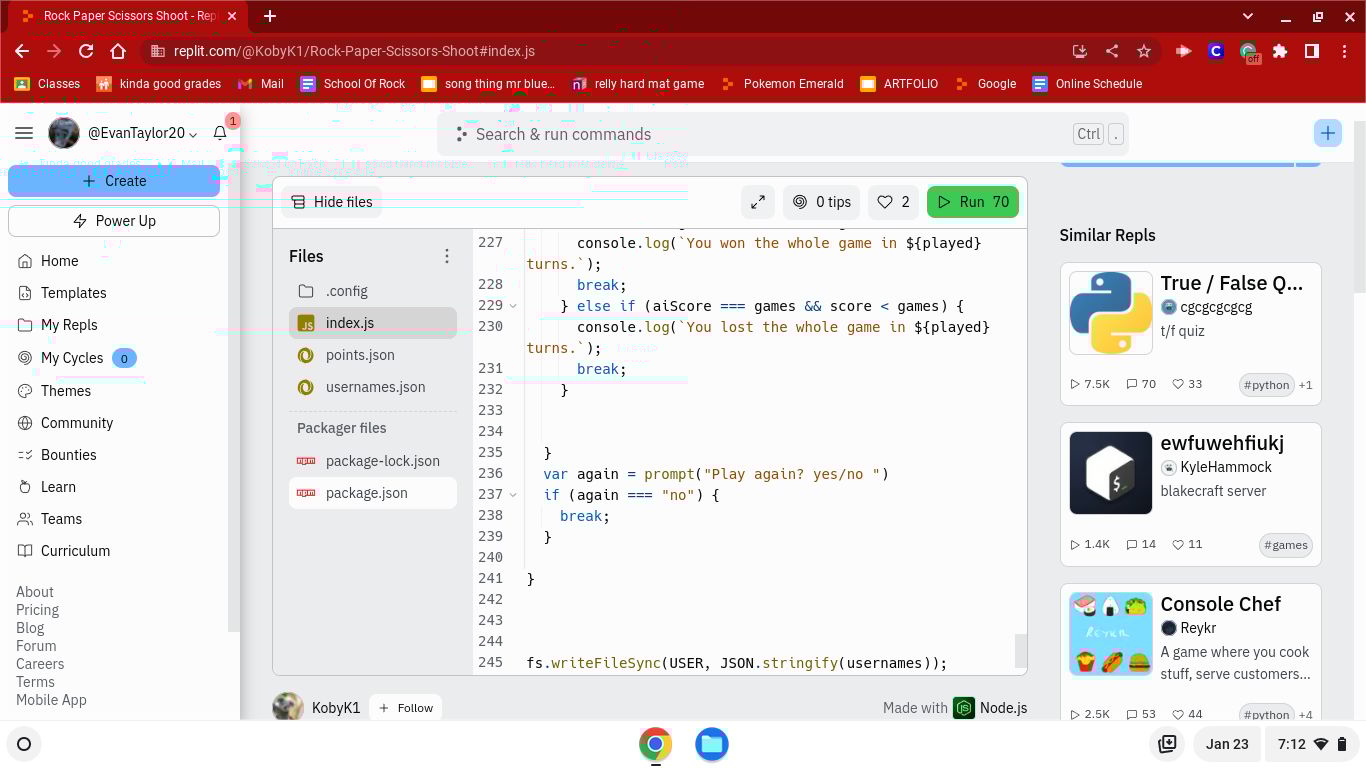Collapse code fold arrow at line 237
1366x768 pixels.
(x=513, y=495)
